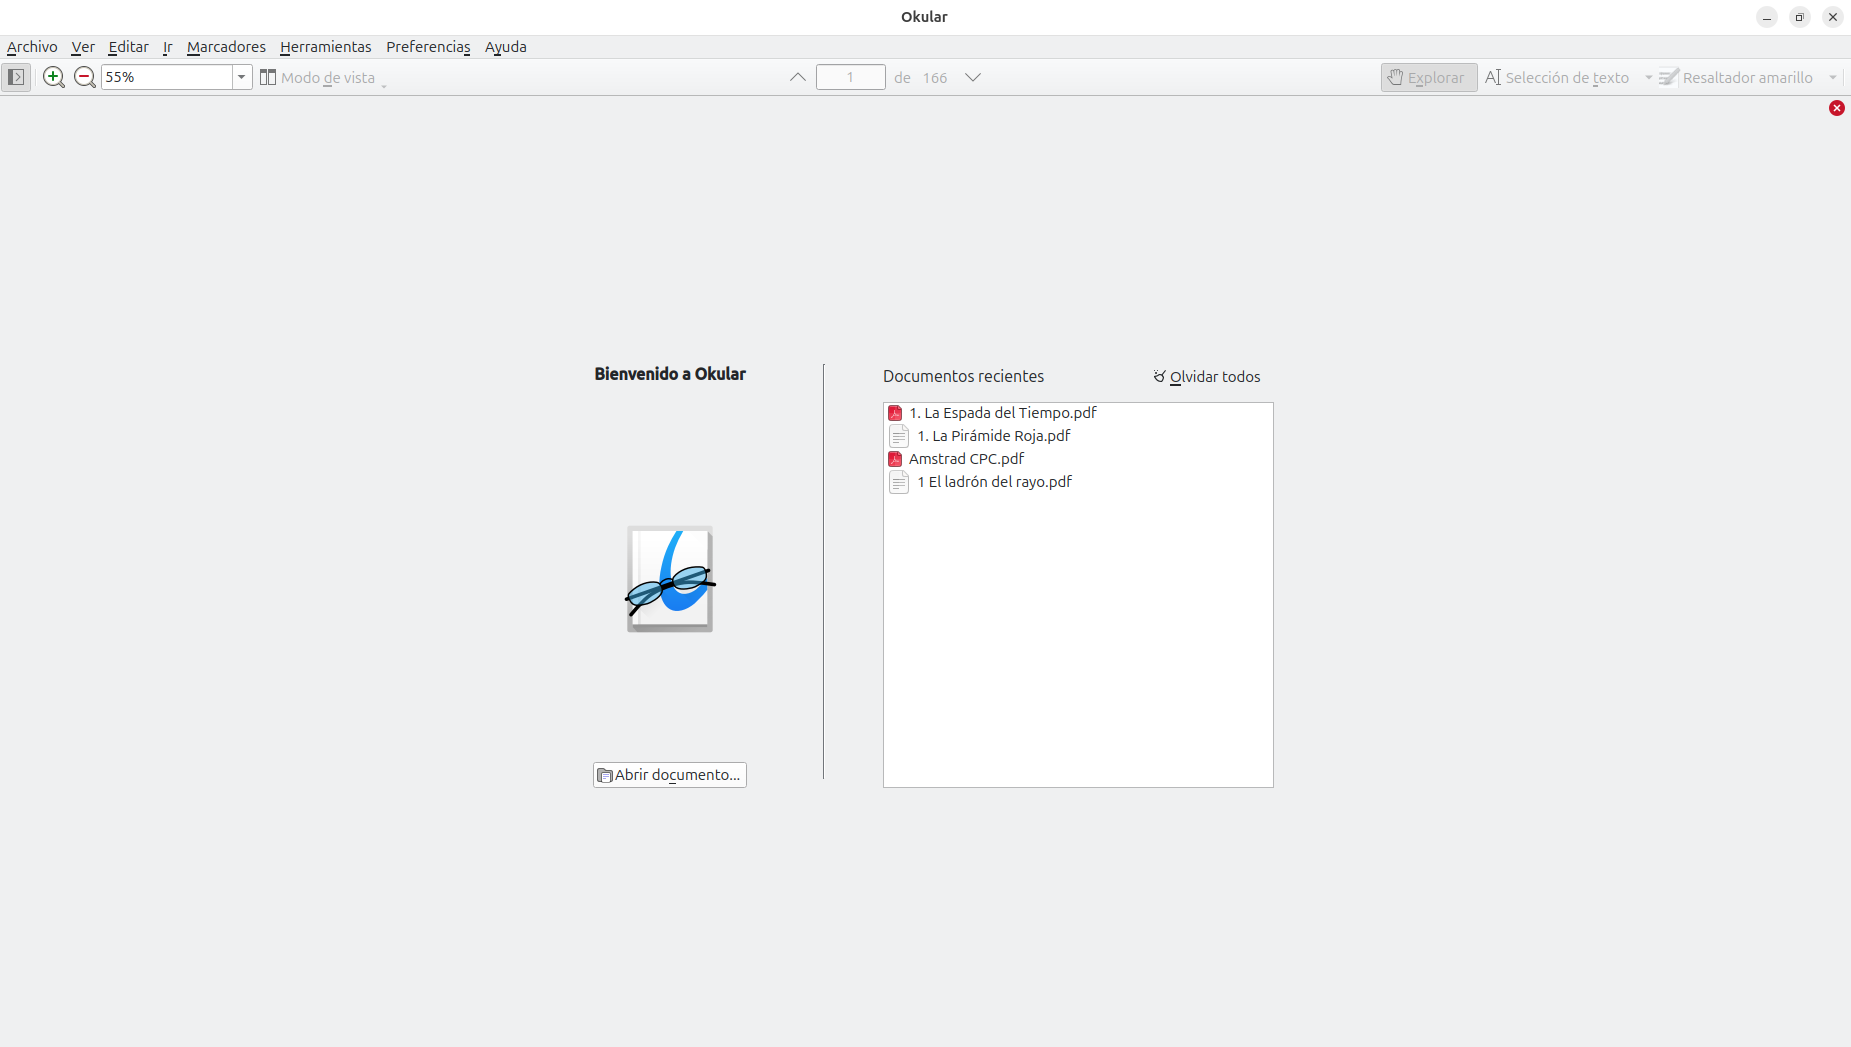Click the Abrir documento button
Screen dimensions: 1851x1047
[670, 775]
